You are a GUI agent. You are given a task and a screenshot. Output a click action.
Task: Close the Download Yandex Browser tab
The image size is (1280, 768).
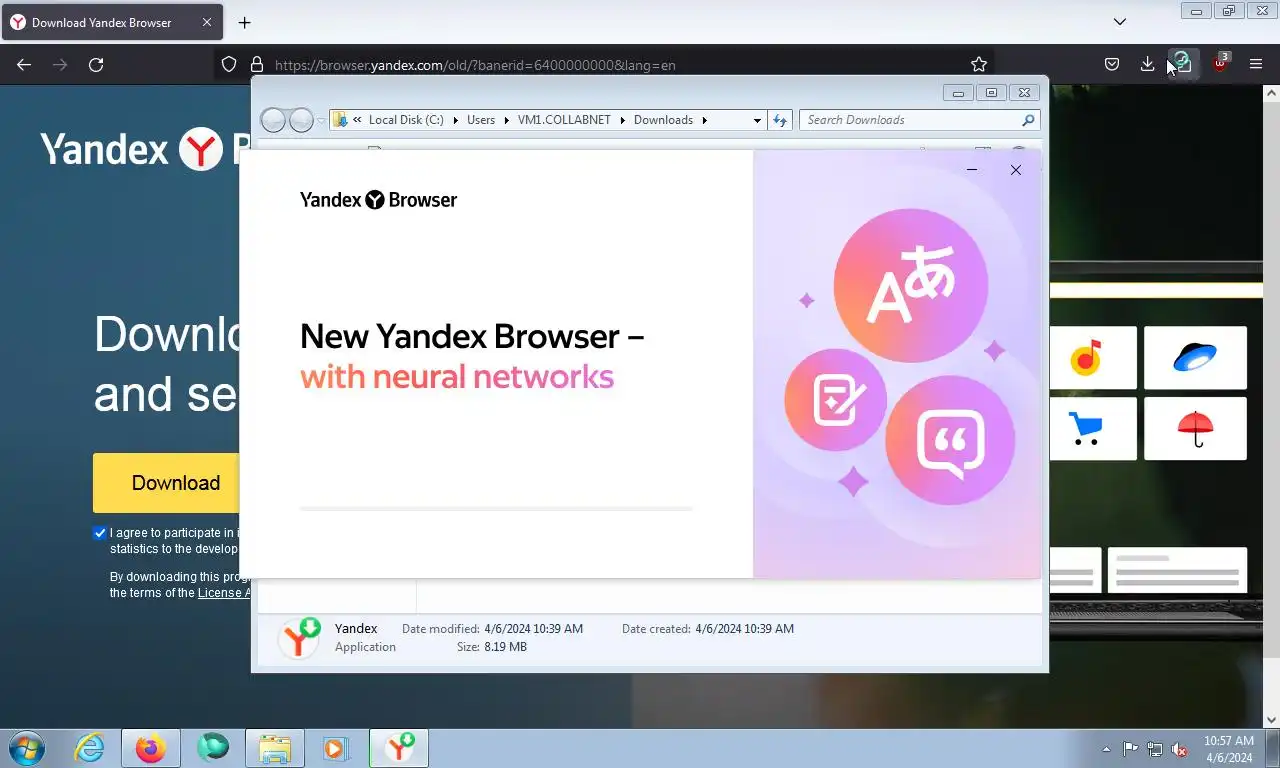tap(207, 22)
